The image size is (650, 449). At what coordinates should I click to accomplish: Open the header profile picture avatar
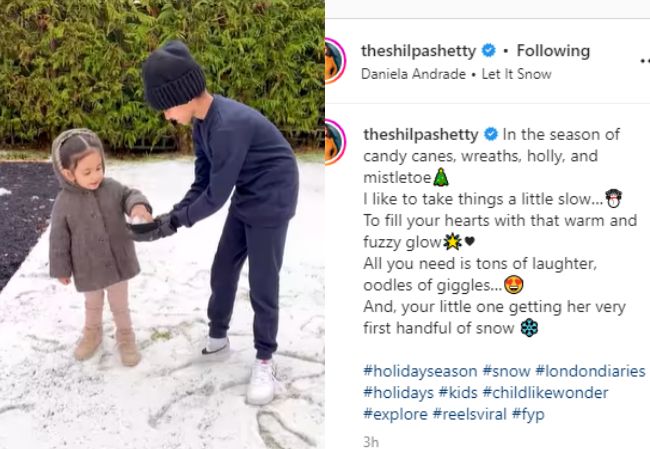click(335, 61)
